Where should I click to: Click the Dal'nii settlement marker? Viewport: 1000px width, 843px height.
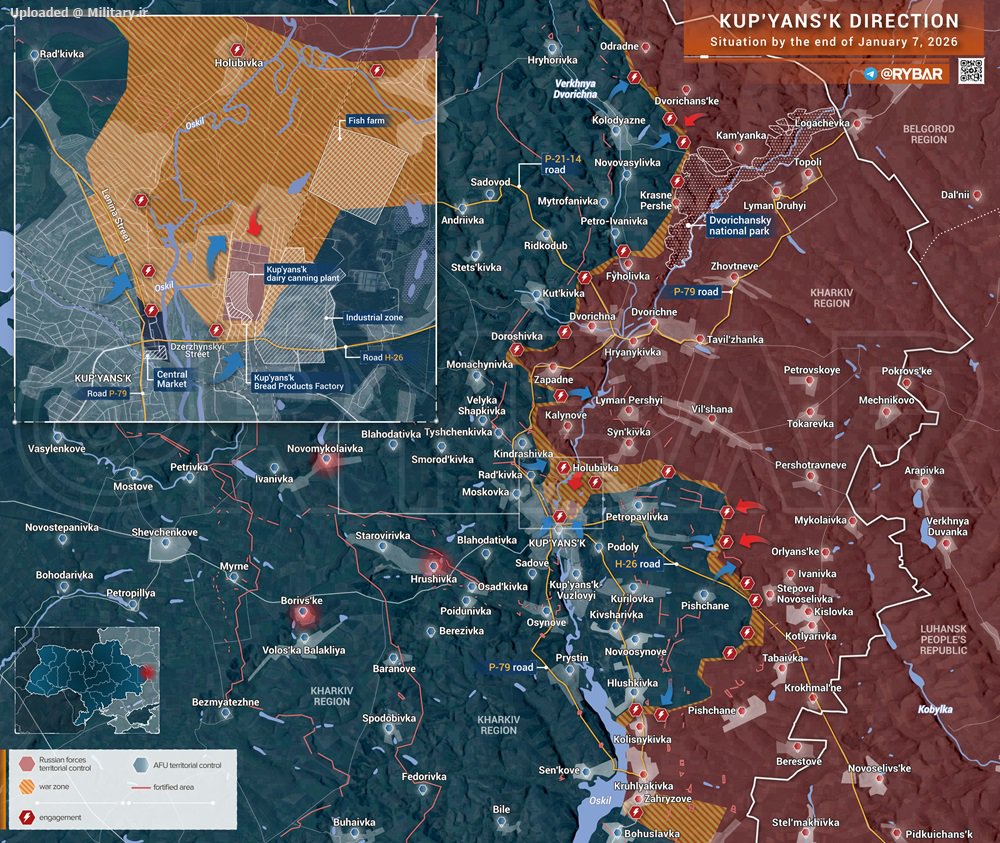pos(977,195)
